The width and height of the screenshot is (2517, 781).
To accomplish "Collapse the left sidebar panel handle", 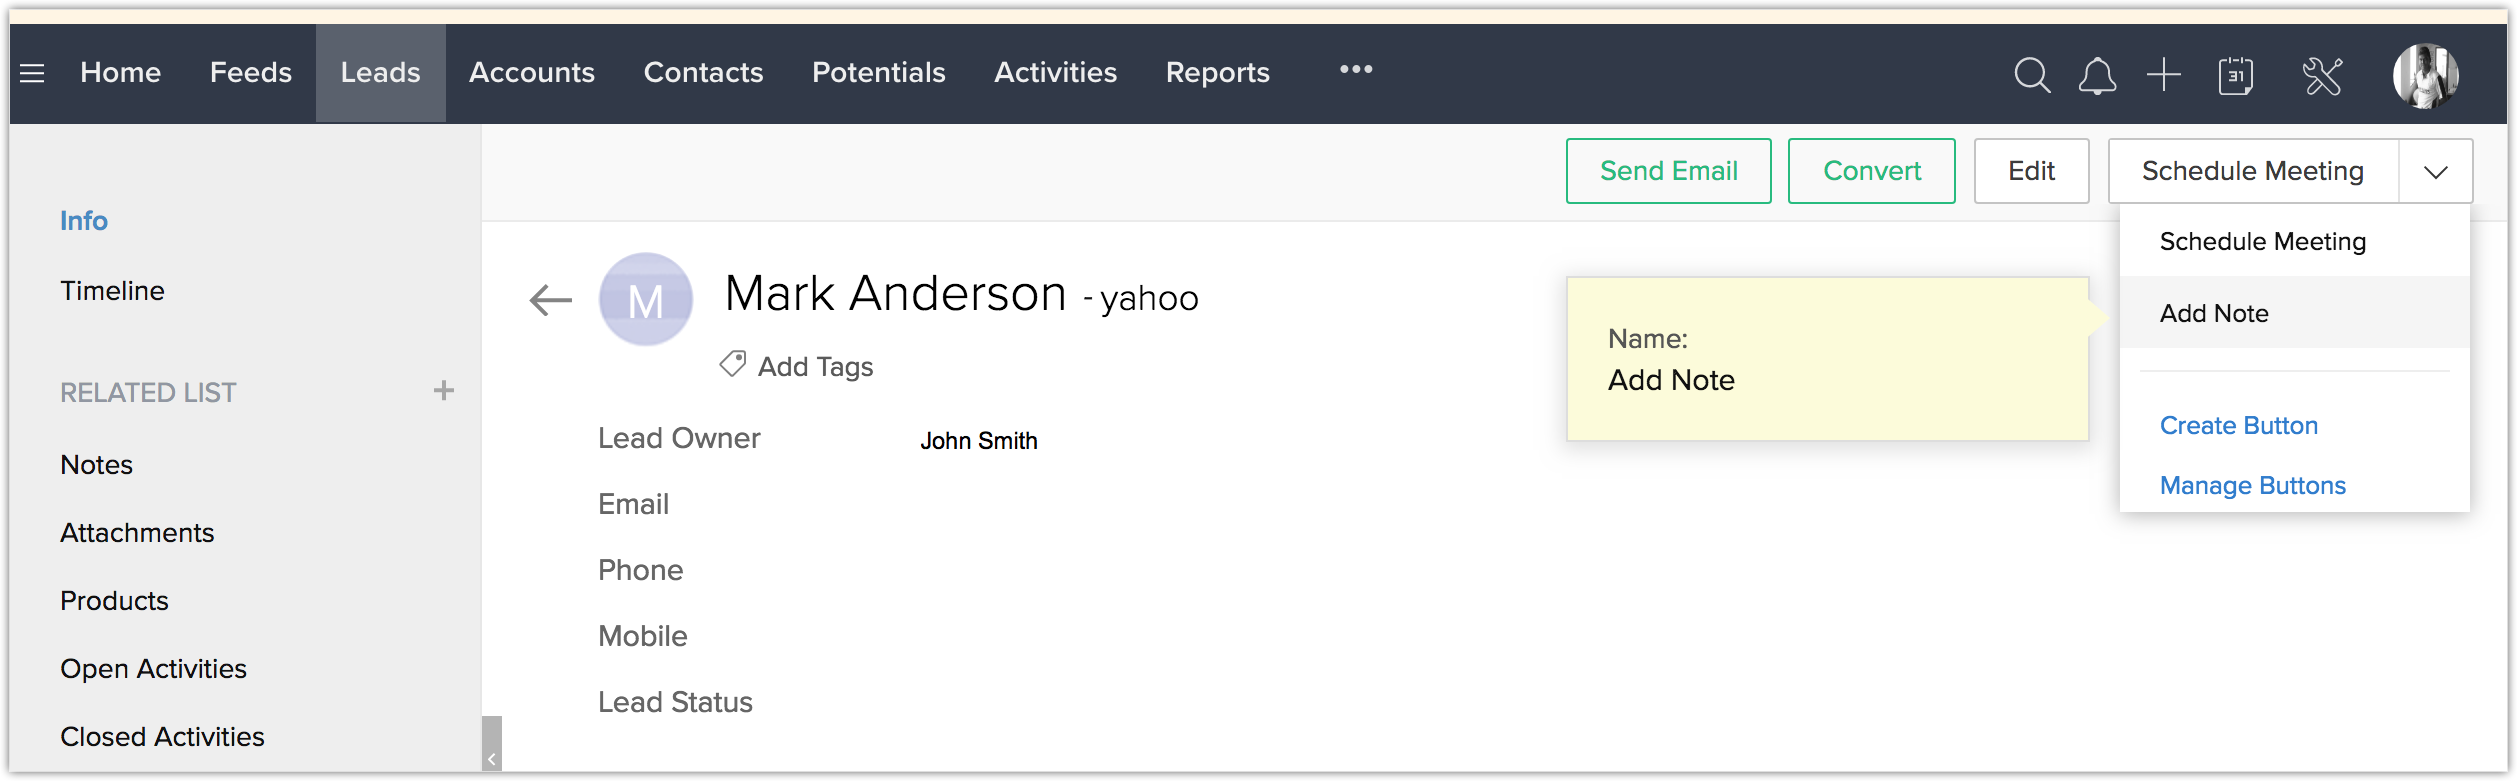I will [491, 745].
